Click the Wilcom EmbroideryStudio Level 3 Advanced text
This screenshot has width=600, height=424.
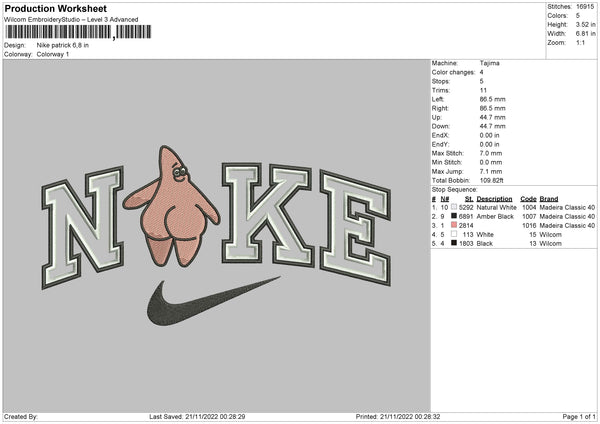coord(71,20)
